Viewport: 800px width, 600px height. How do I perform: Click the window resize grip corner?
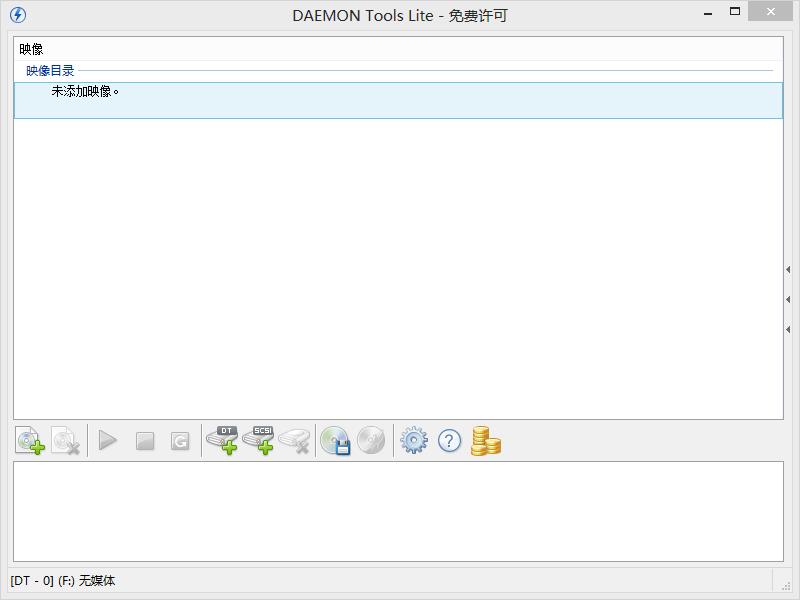point(786,586)
